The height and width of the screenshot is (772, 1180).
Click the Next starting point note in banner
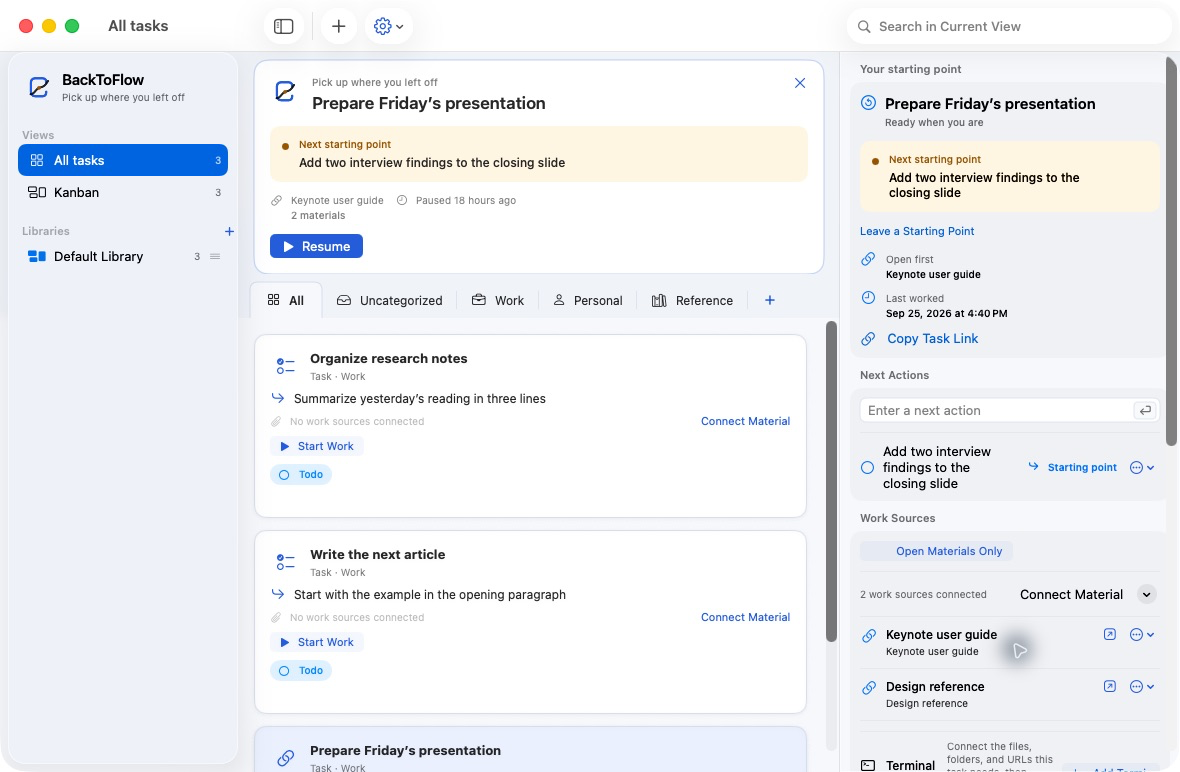(x=539, y=154)
